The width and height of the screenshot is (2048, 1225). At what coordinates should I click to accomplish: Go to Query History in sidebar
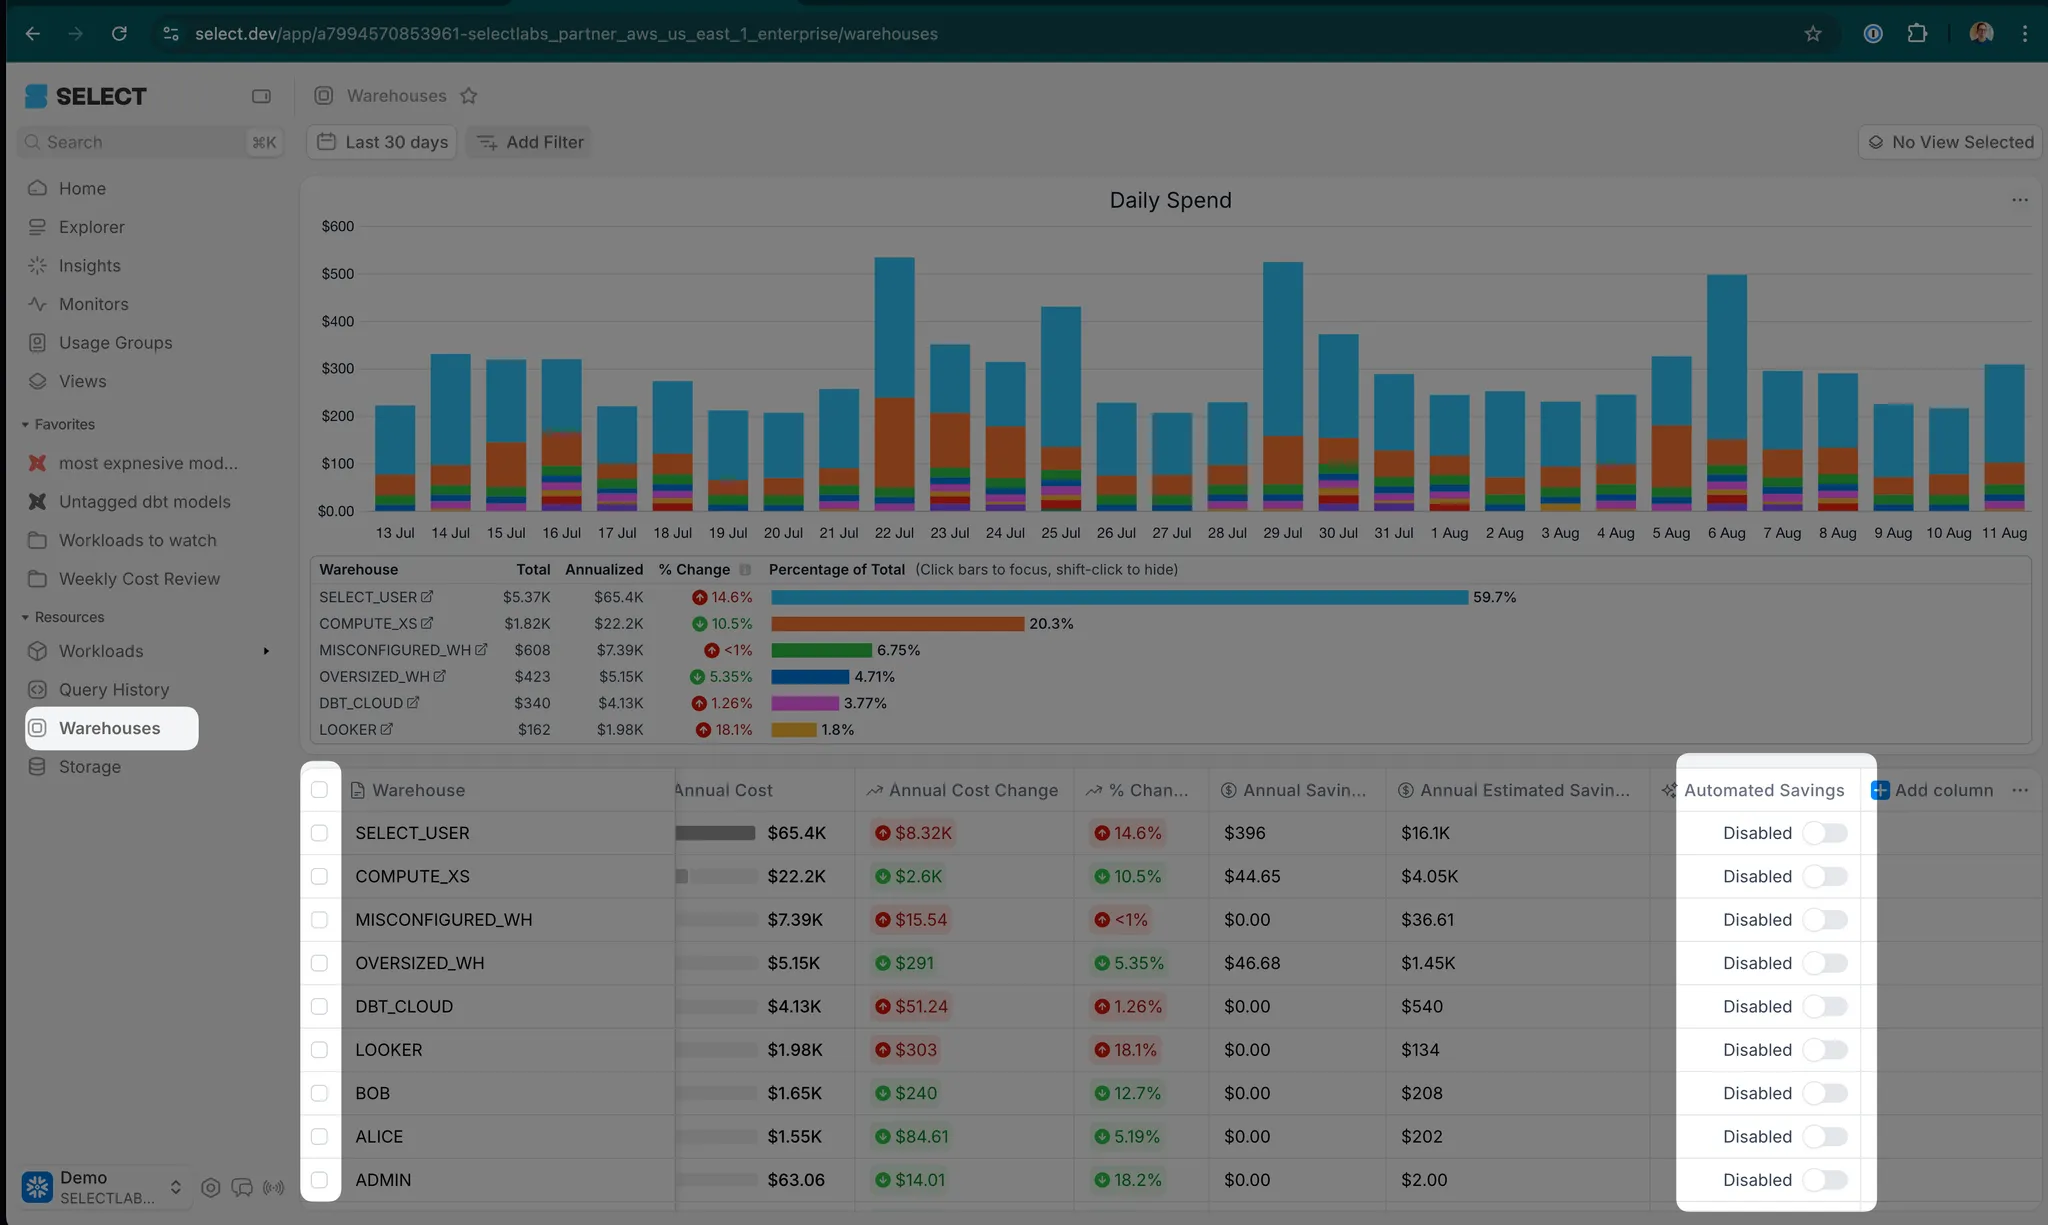point(113,690)
